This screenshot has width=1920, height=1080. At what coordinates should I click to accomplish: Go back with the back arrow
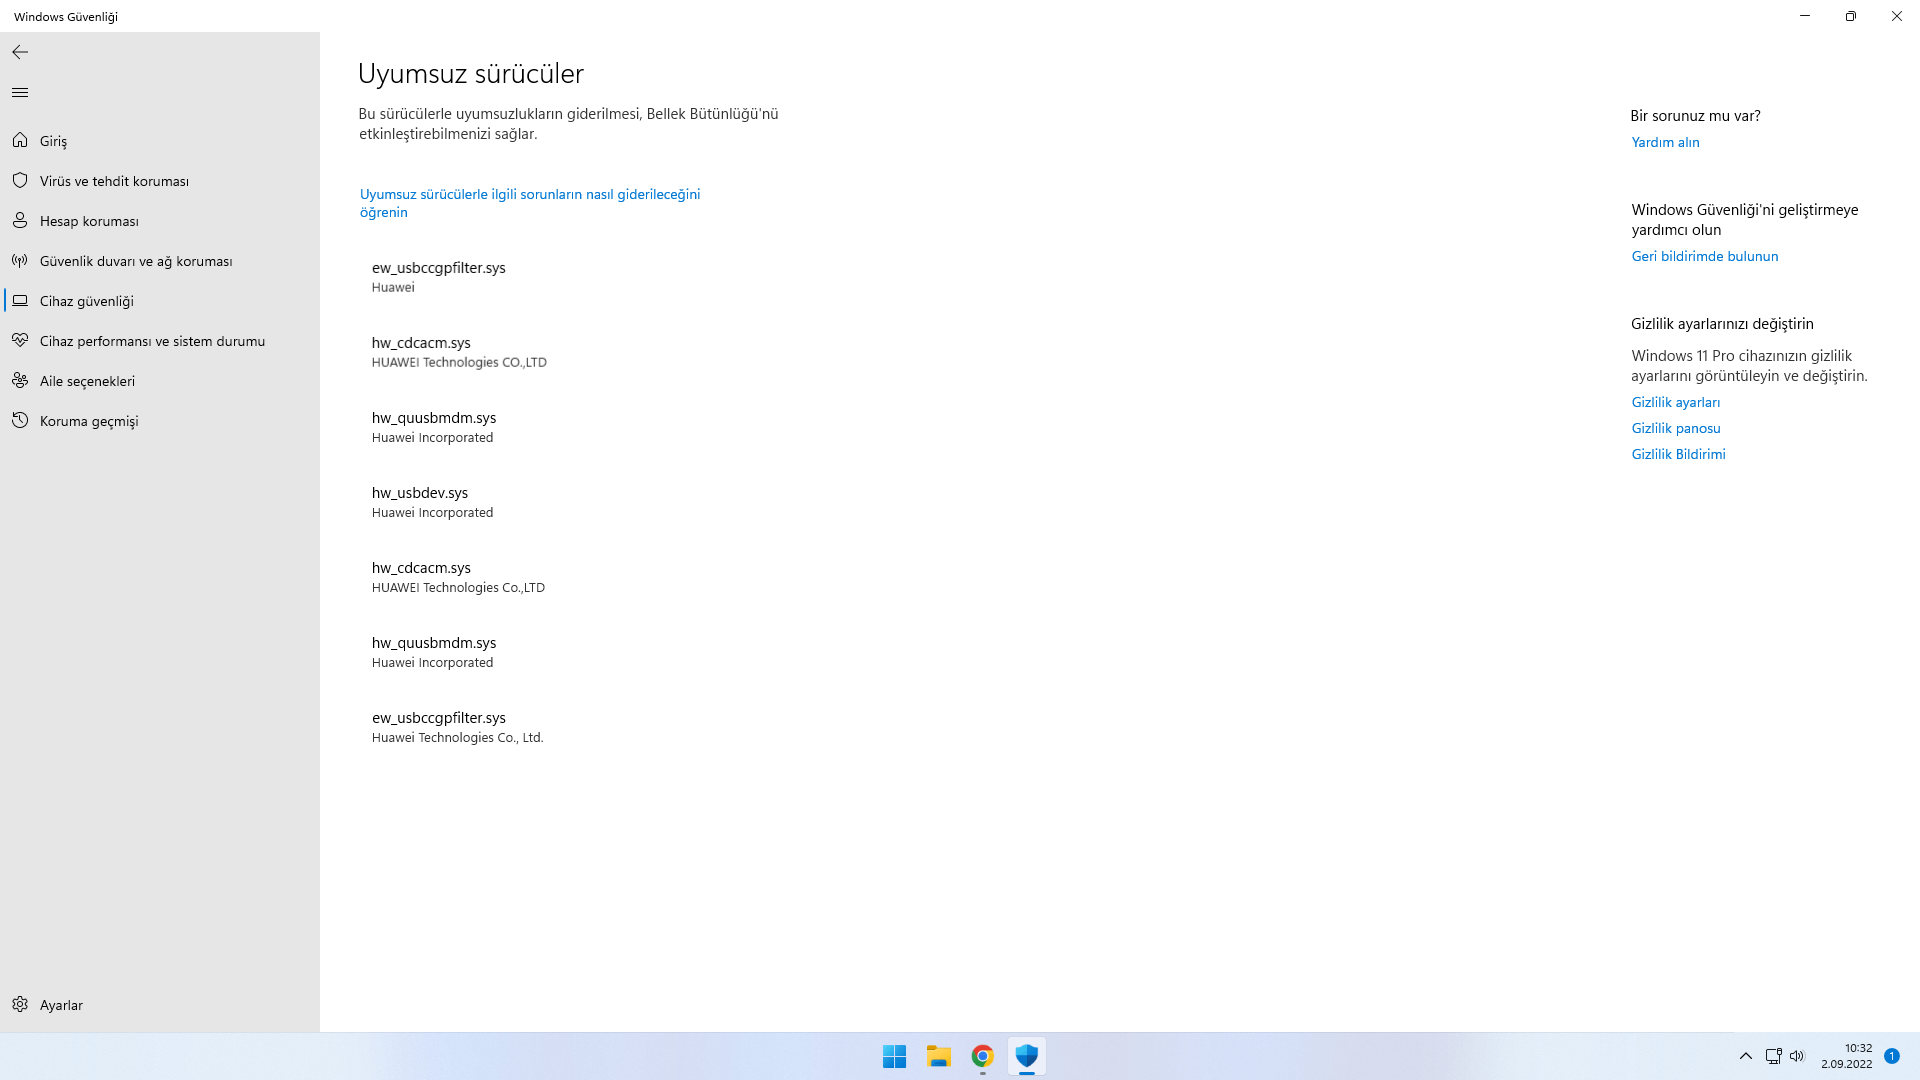pos(20,52)
